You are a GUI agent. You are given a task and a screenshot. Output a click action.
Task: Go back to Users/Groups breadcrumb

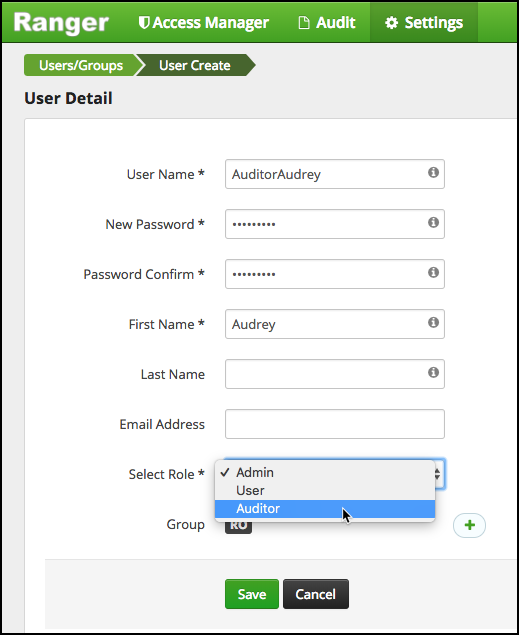pos(81,65)
